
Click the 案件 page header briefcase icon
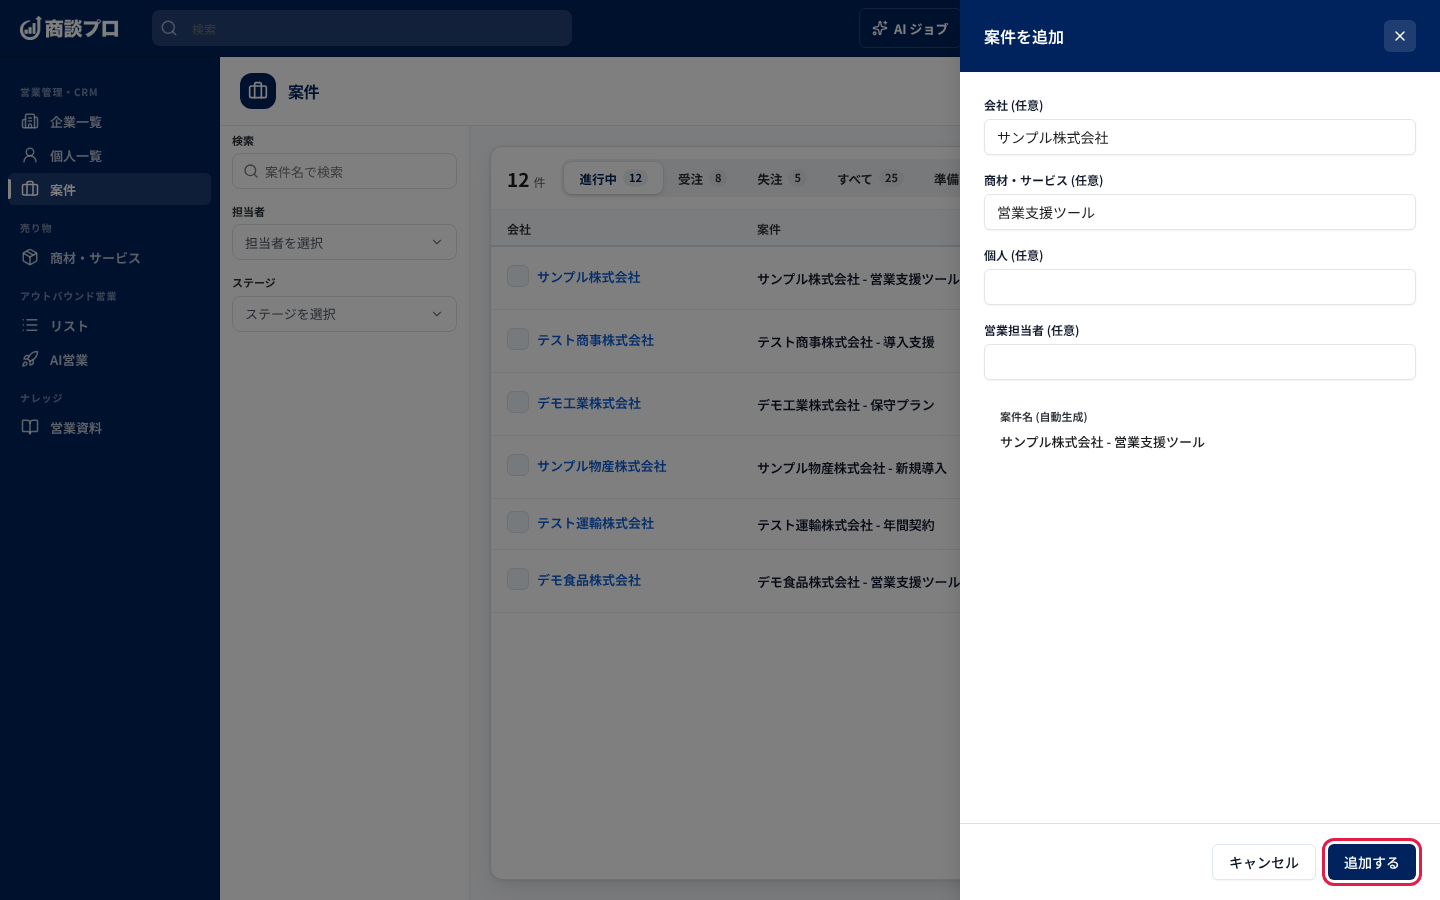coord(258,91)
